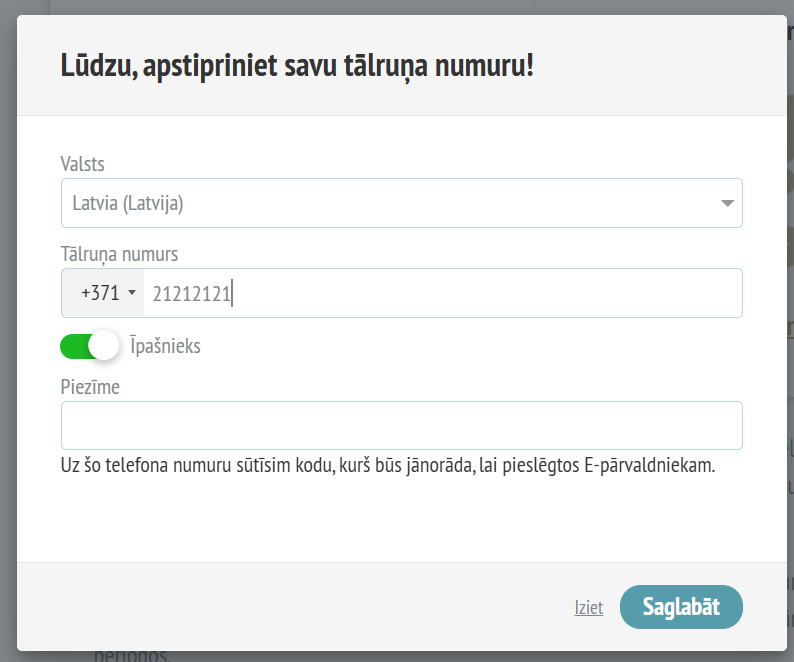Click the Iziet link

tap(588, 607)
